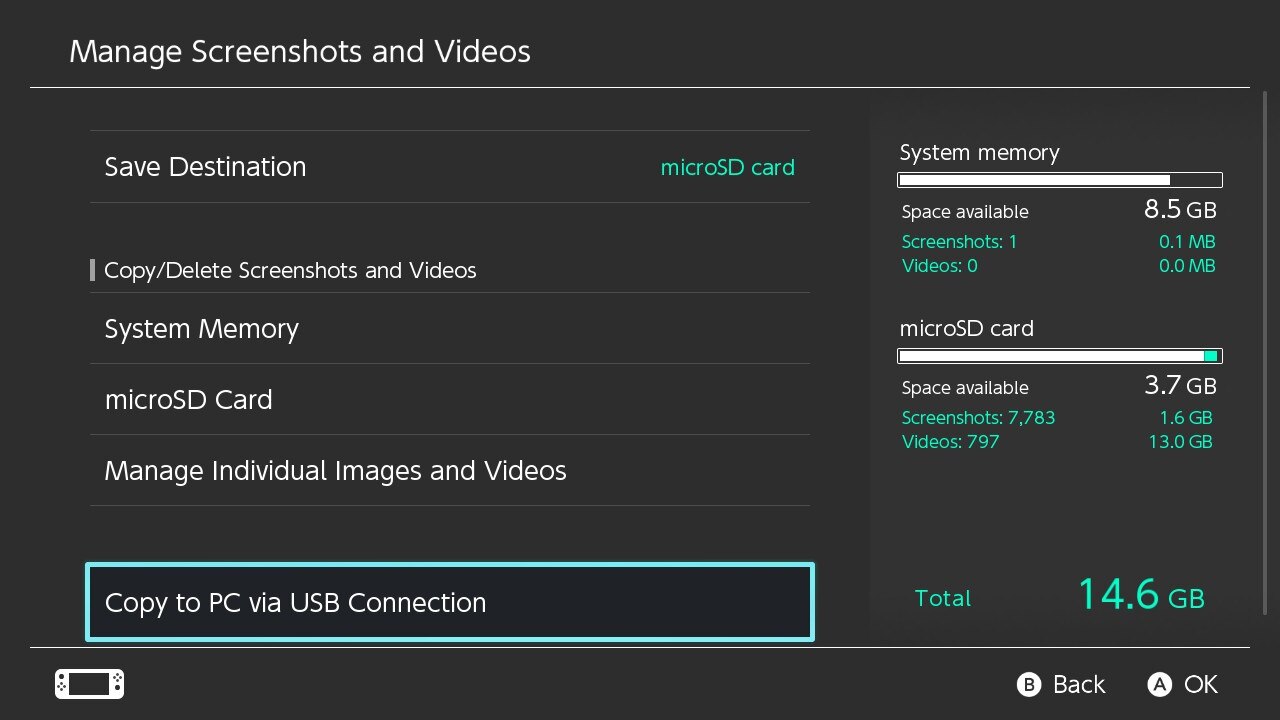
Task: Click the microSD card usage bar
Action: point(1060,356)
